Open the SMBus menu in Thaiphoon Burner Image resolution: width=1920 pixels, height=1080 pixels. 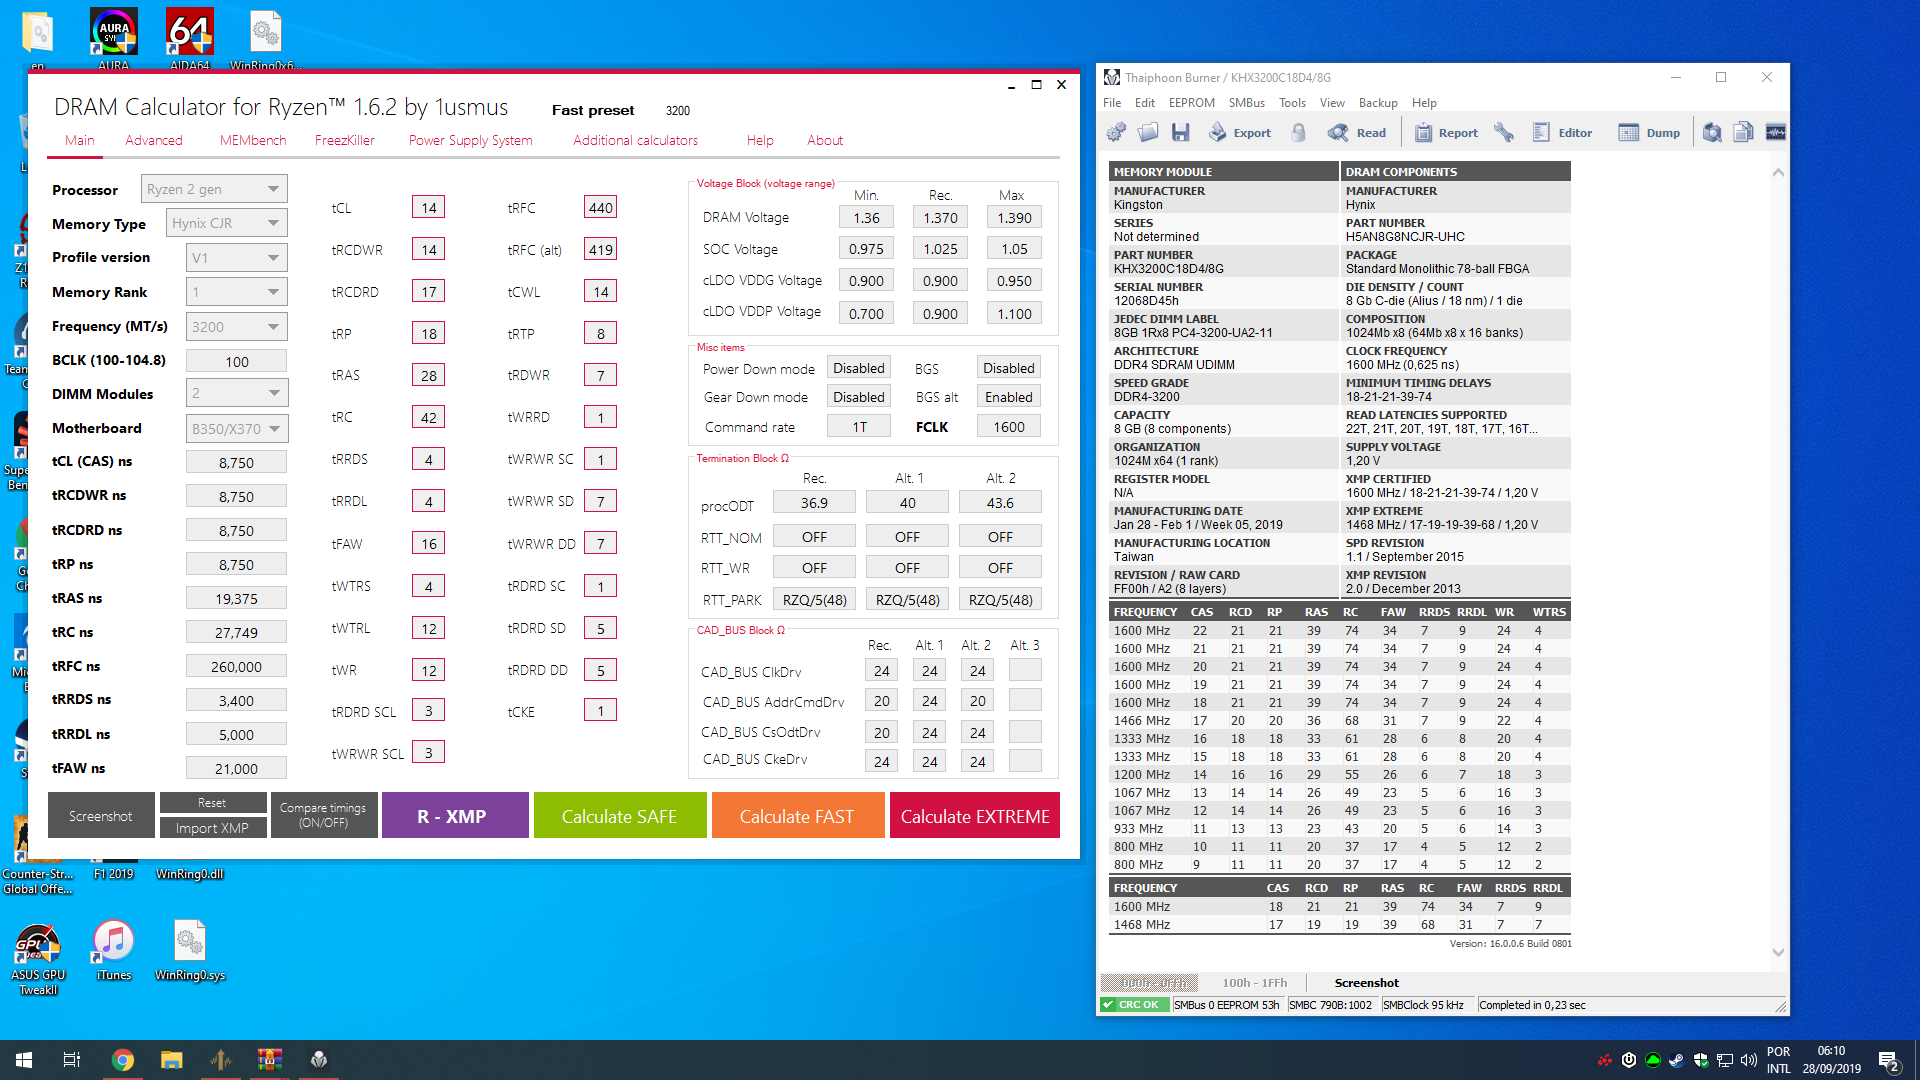(x=1246, y=103)
